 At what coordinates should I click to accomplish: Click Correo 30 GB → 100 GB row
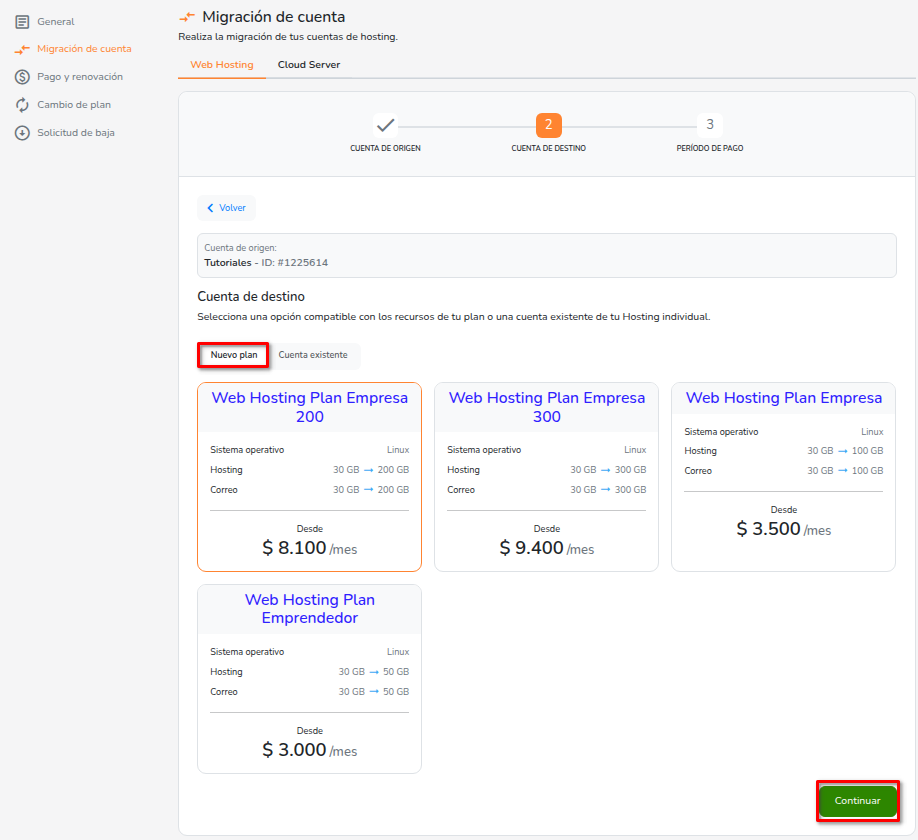783,471
